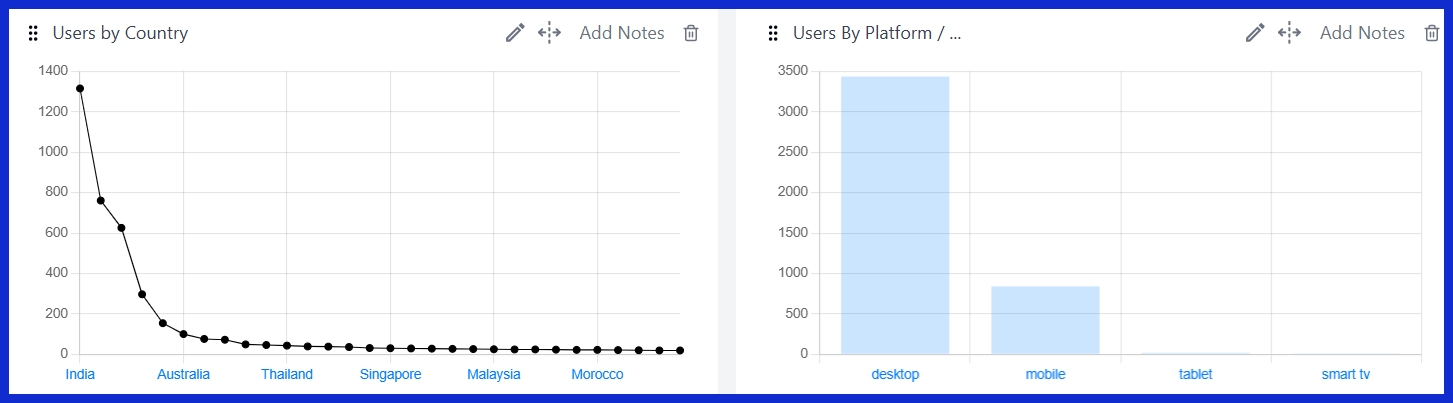Click the desktop bar in platform chart

[x=895, y=215]
